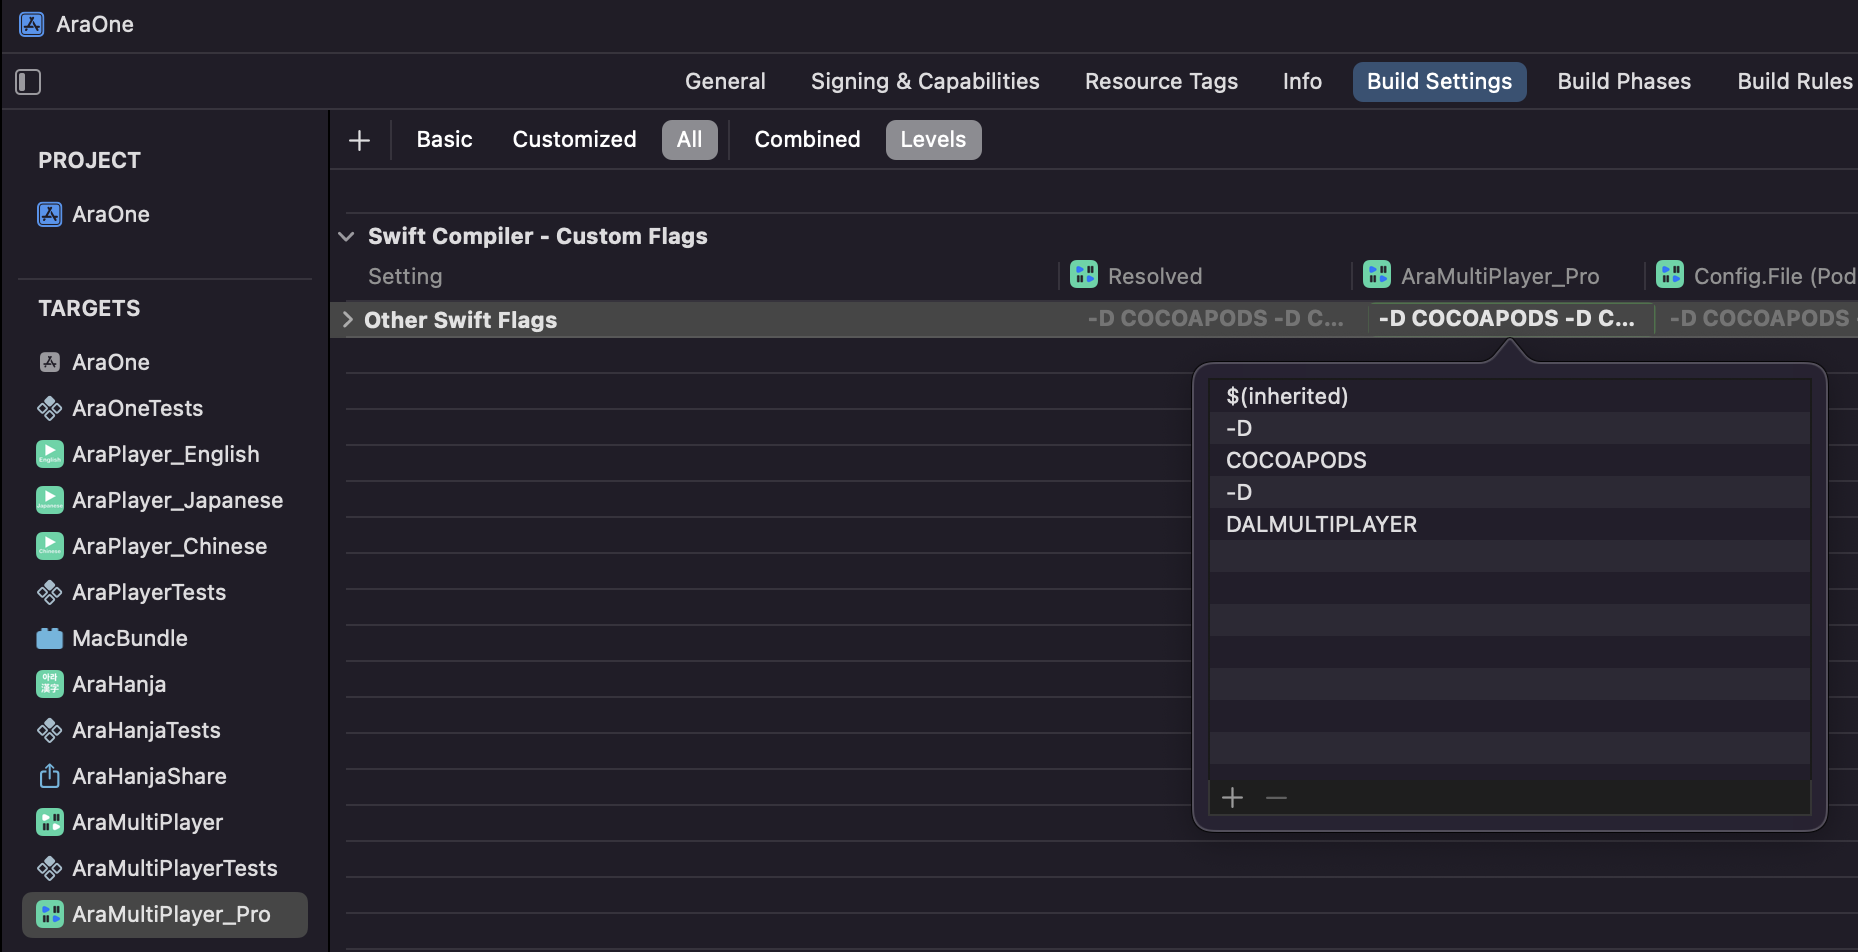Click the AraMultiPlayer_Pro column flags value
The width and height of the screenshot is (1858, 952).
click(1506, 319)
